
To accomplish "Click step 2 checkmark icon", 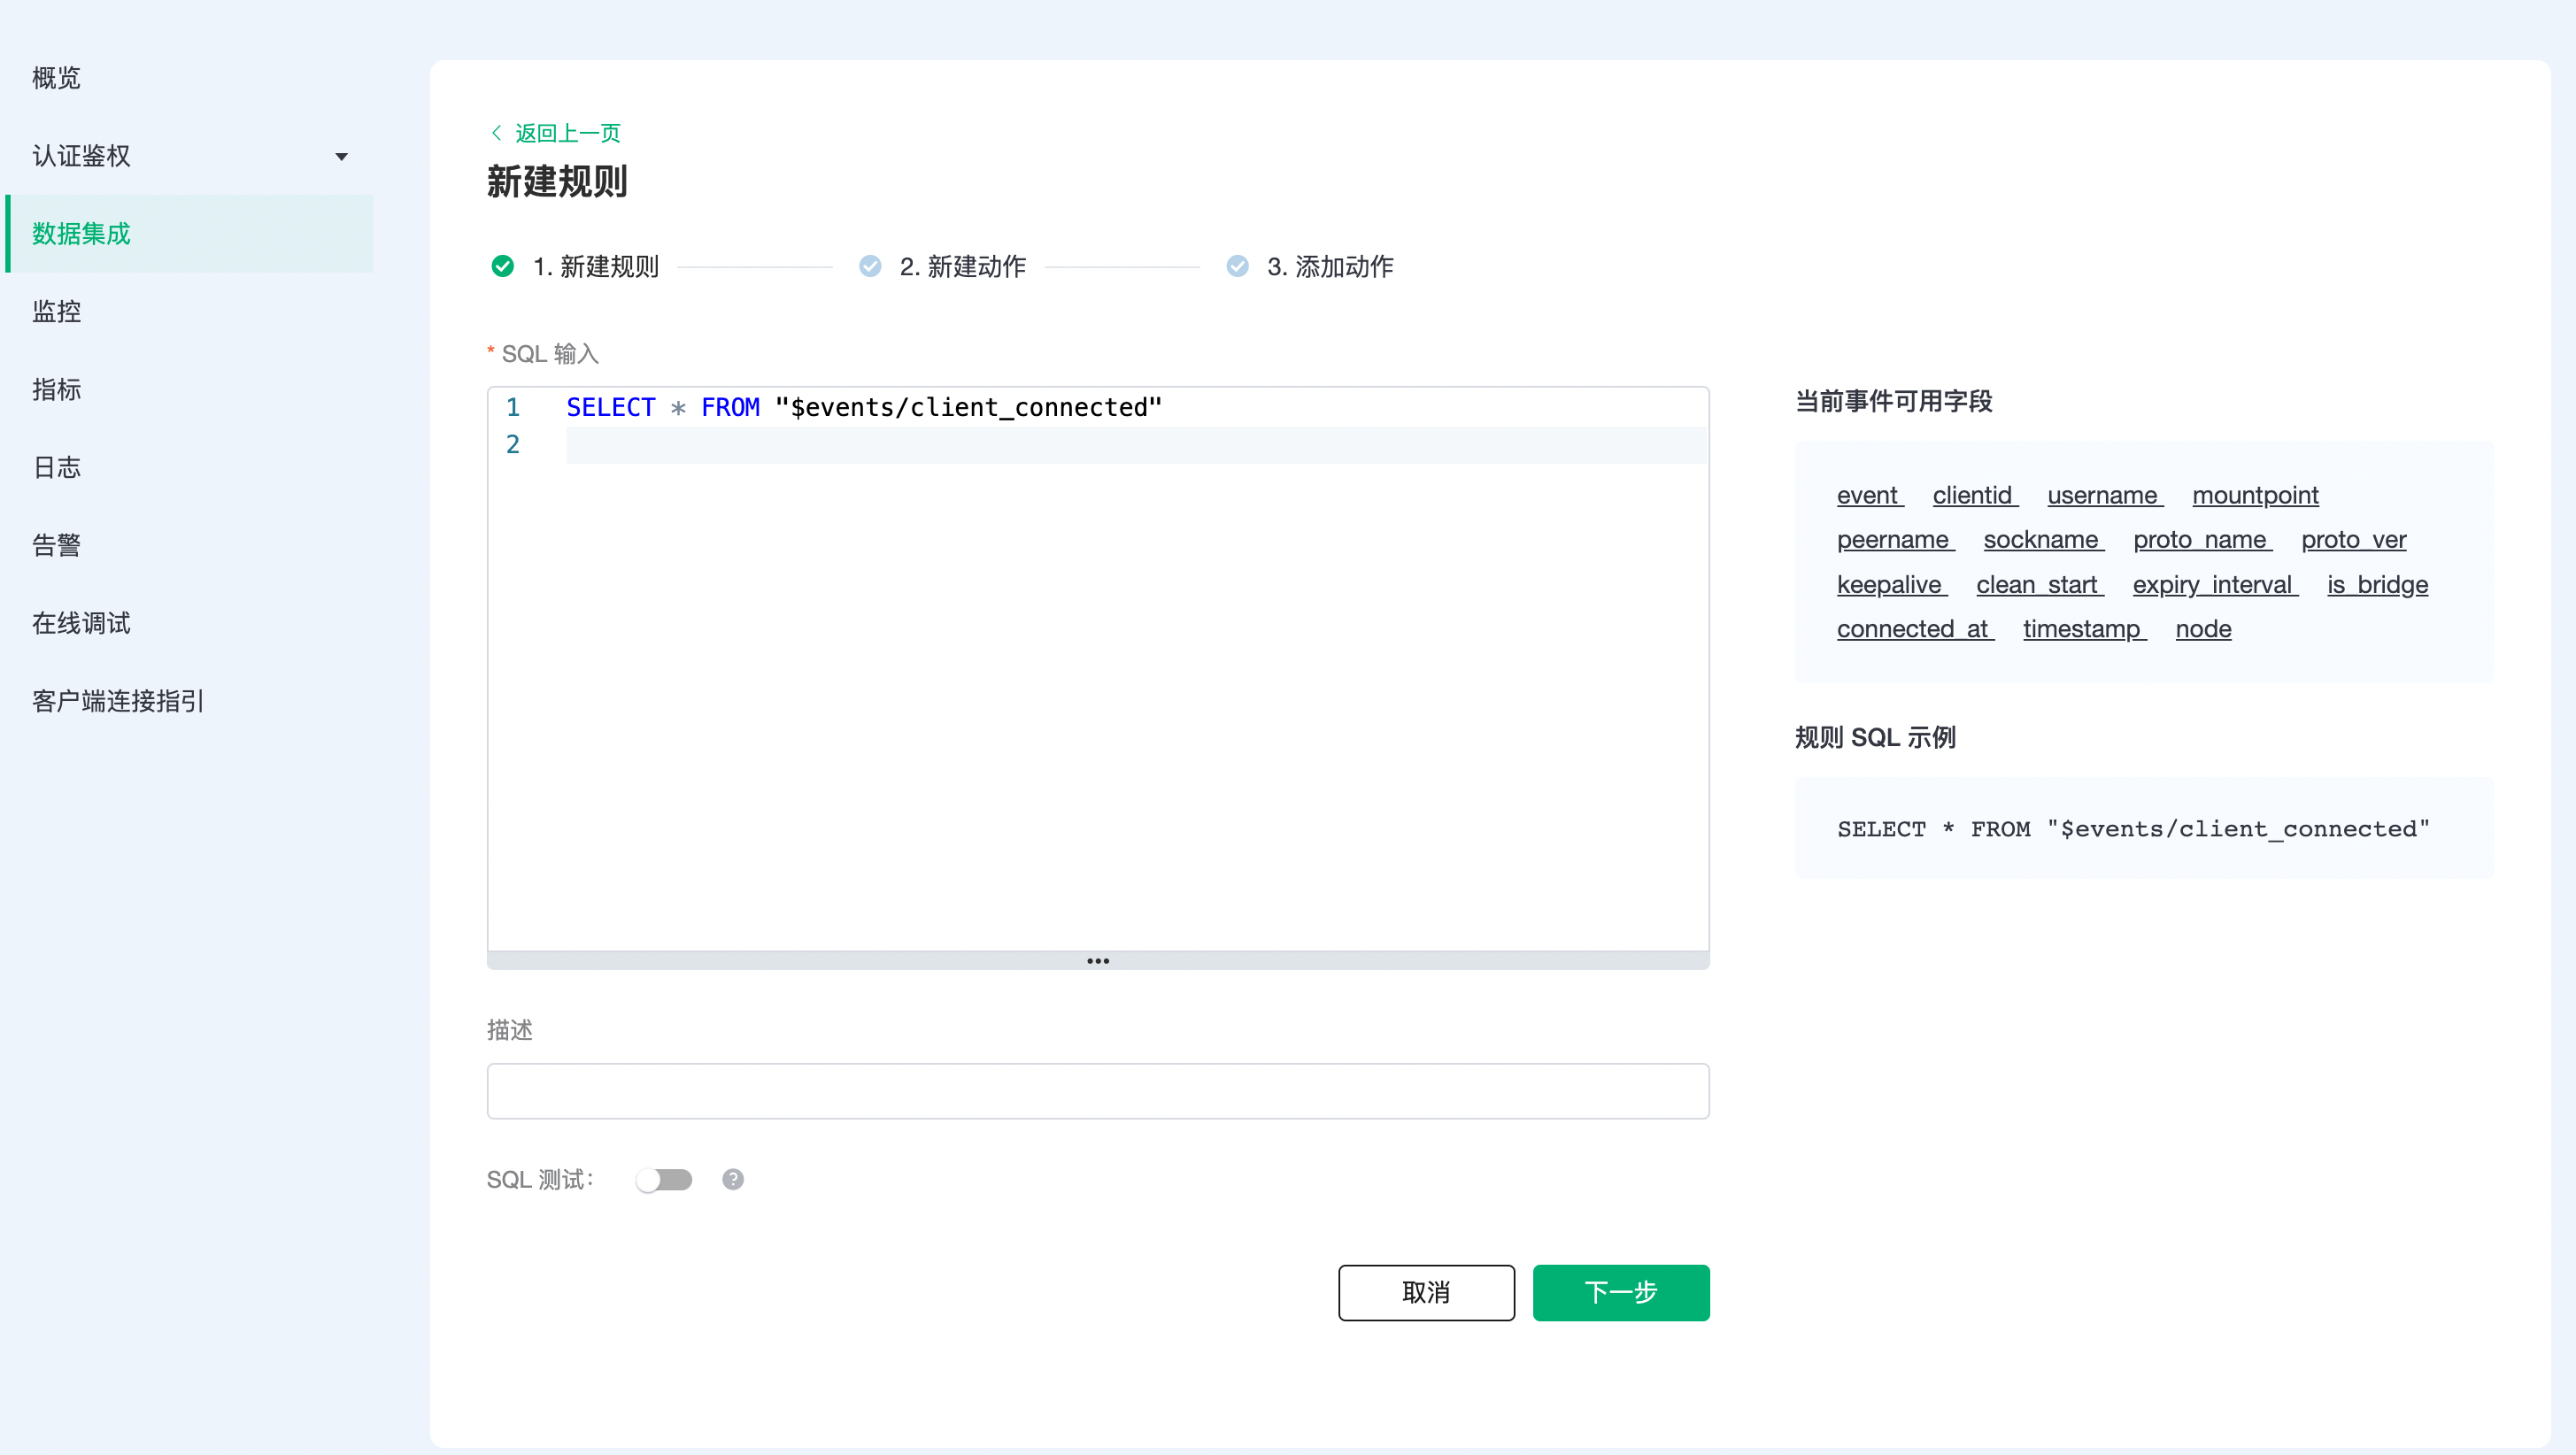I will (x=870, y=266).
